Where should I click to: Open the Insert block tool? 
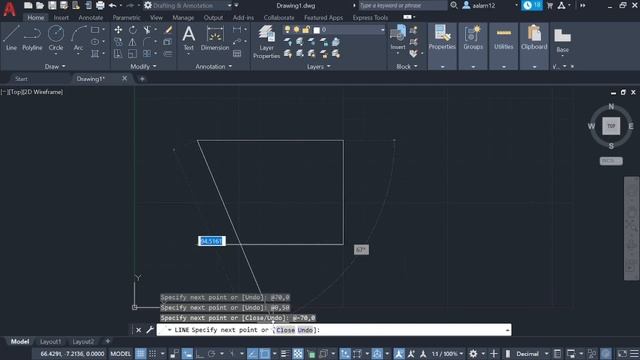(x=398, y=38)
